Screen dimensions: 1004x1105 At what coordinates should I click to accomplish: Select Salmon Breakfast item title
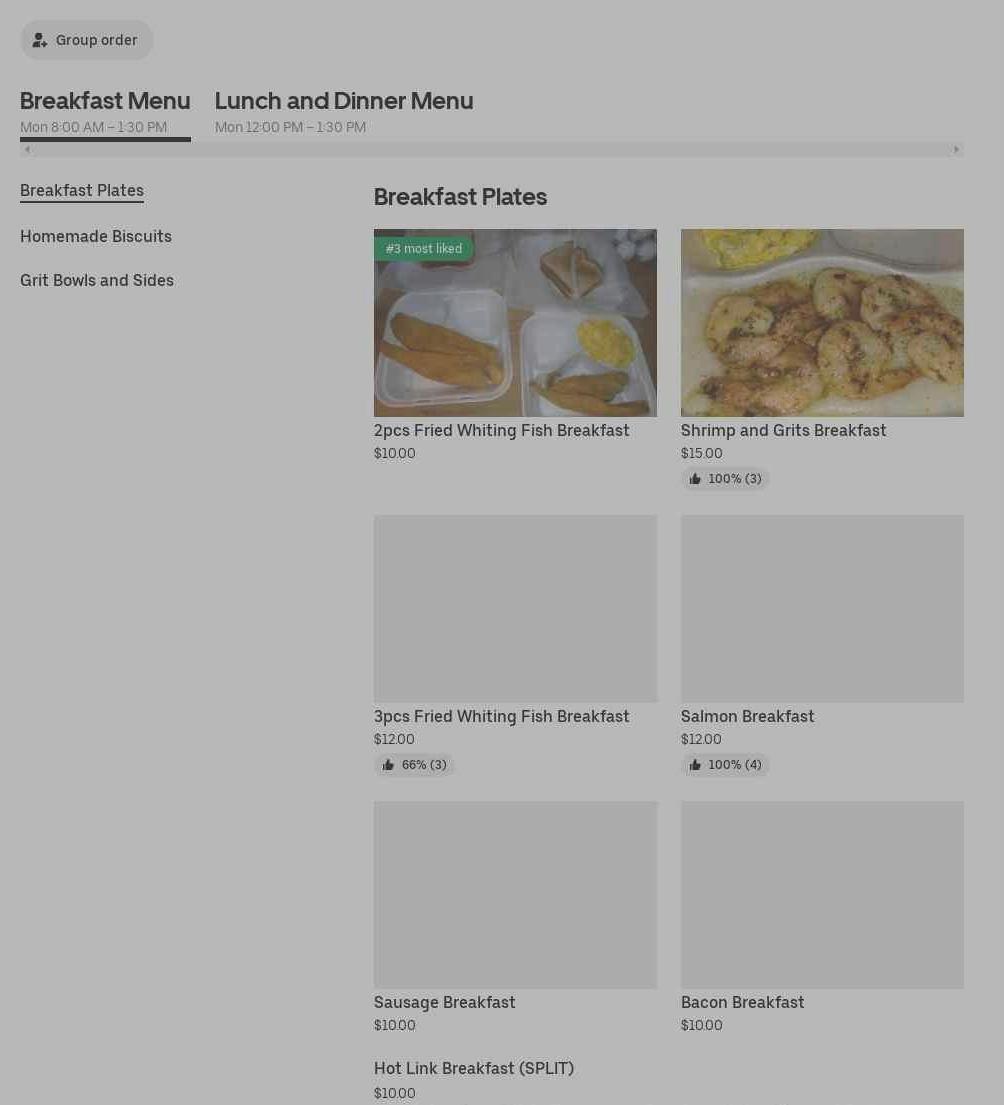[x=747, y=716]
